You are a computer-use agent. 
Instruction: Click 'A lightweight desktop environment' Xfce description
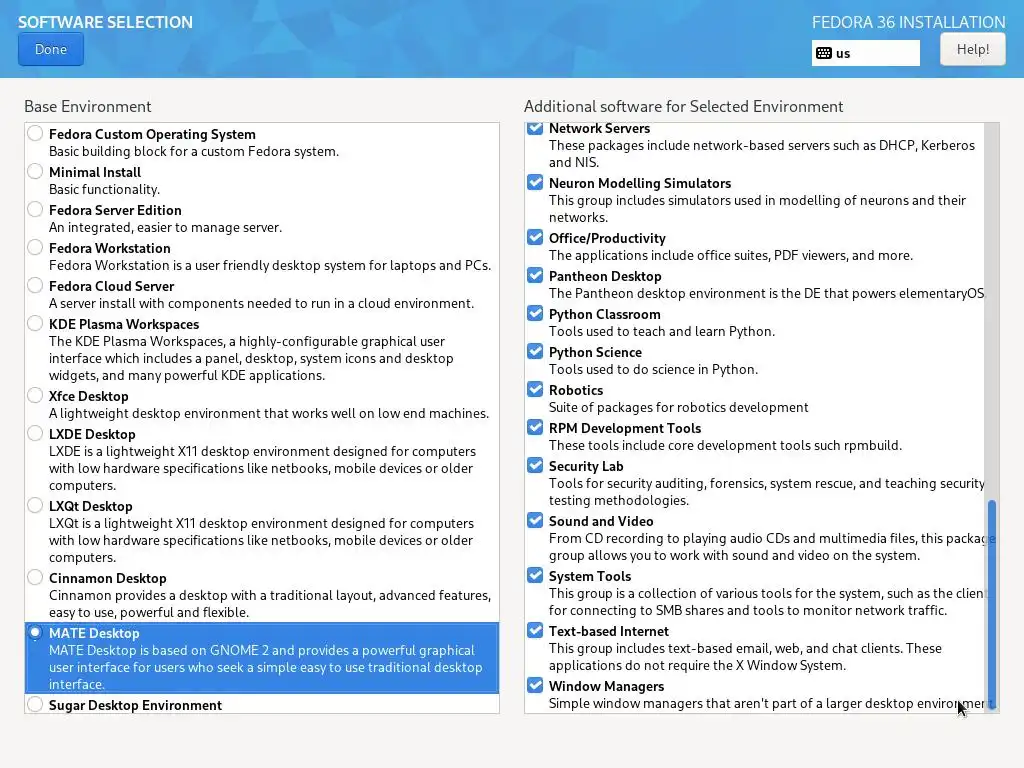tap(268, 413)
